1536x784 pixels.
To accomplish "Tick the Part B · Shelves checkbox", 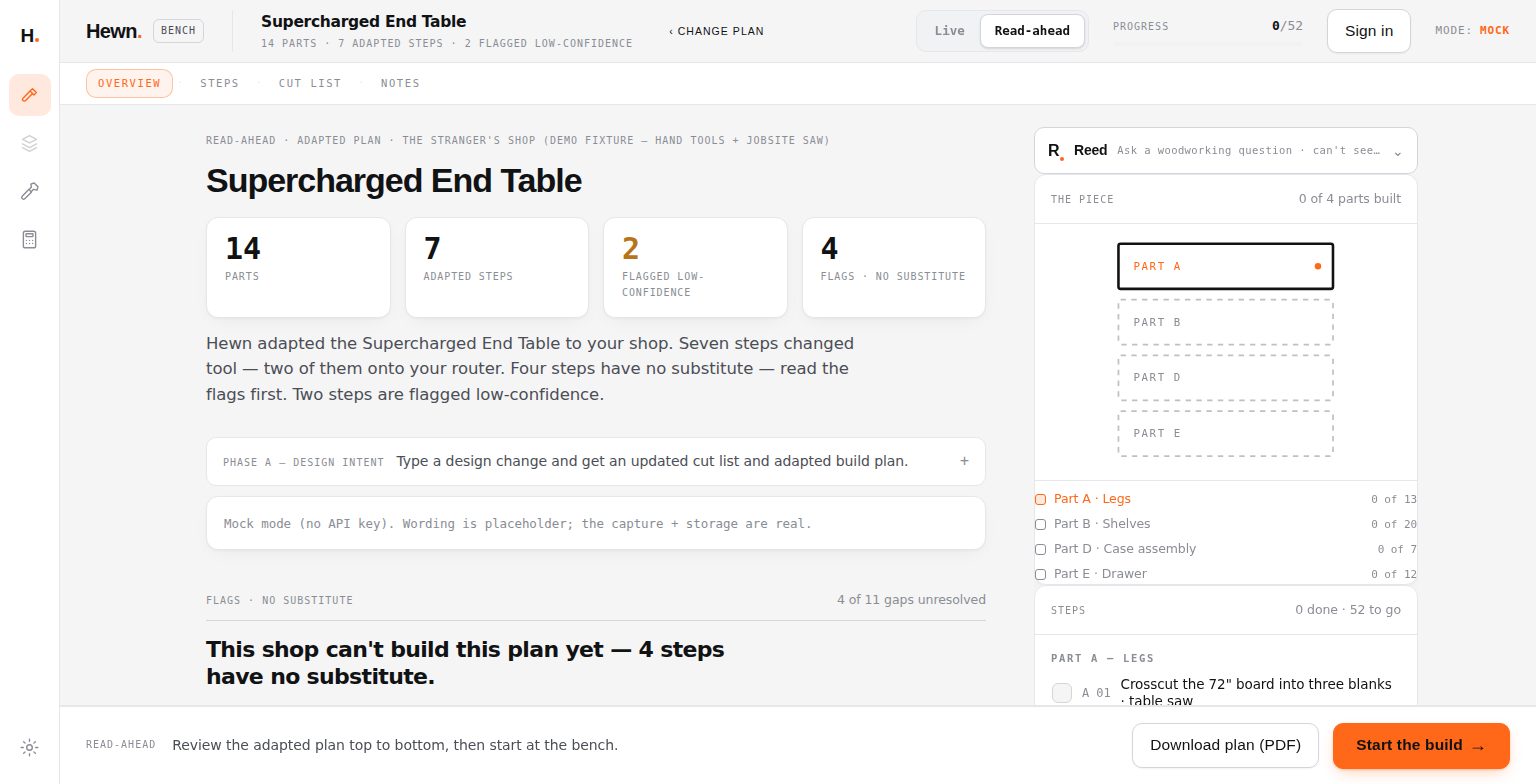I will click(1040, 524).
